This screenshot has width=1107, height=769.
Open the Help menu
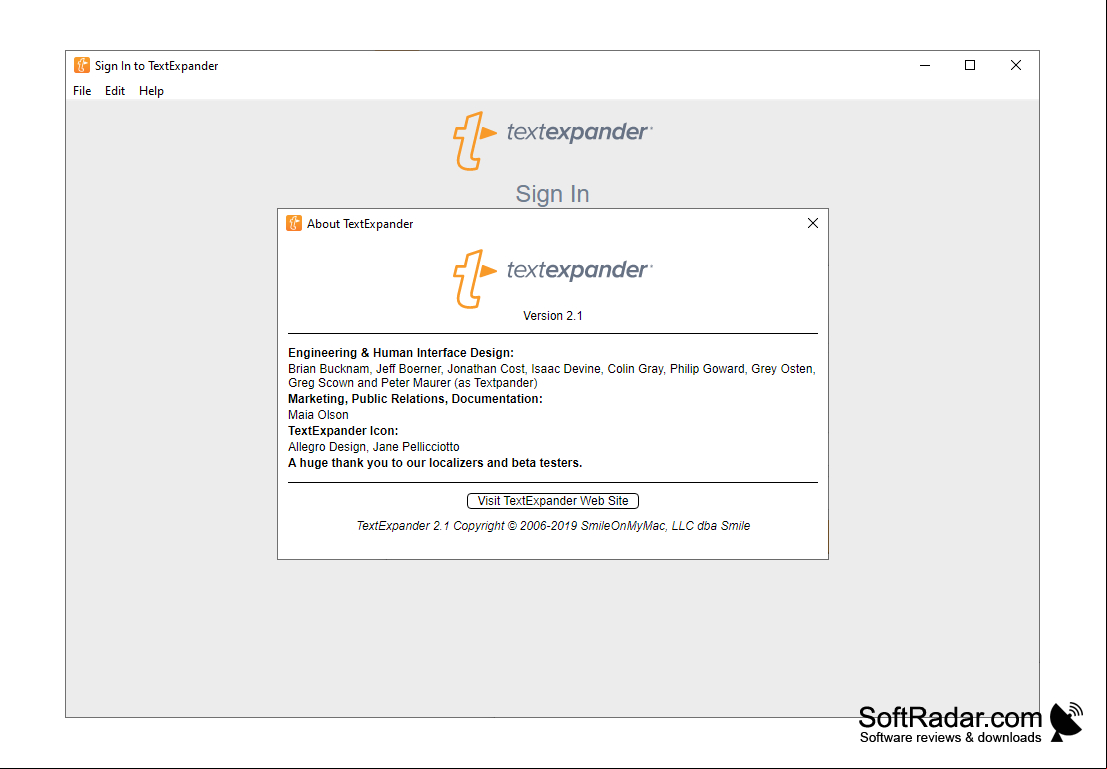tap(151, 90)
